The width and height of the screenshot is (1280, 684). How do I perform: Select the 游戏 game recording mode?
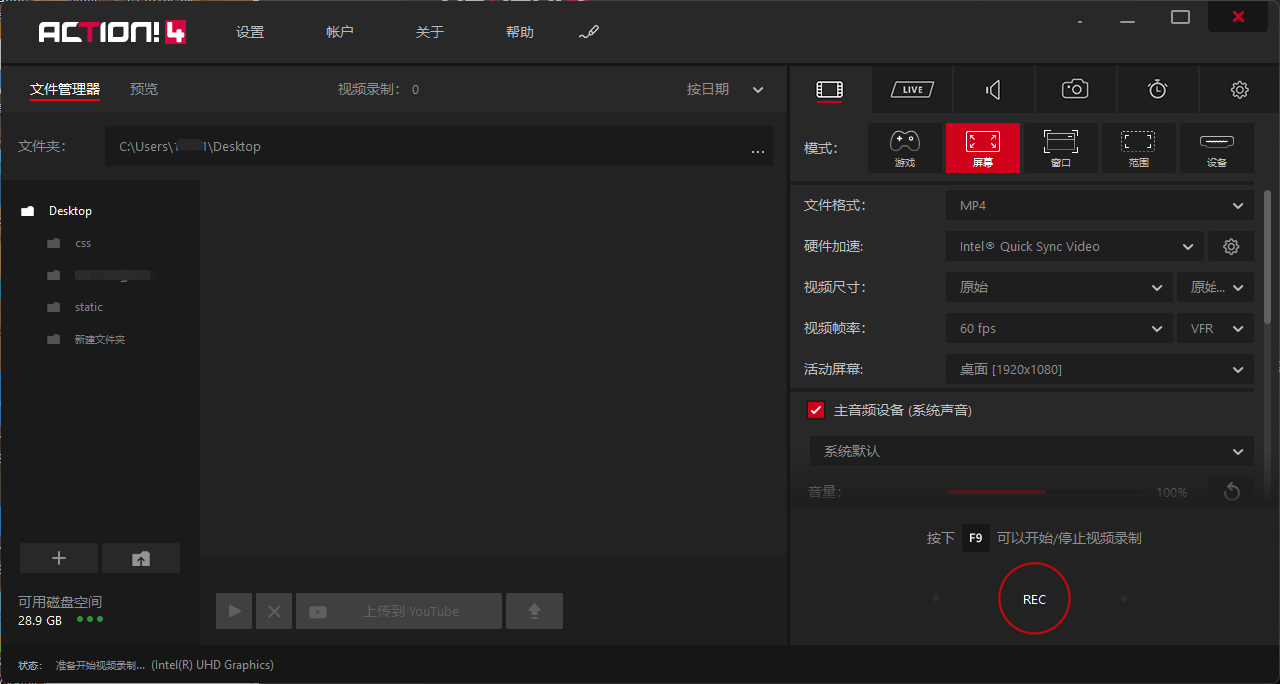(904, 147)
